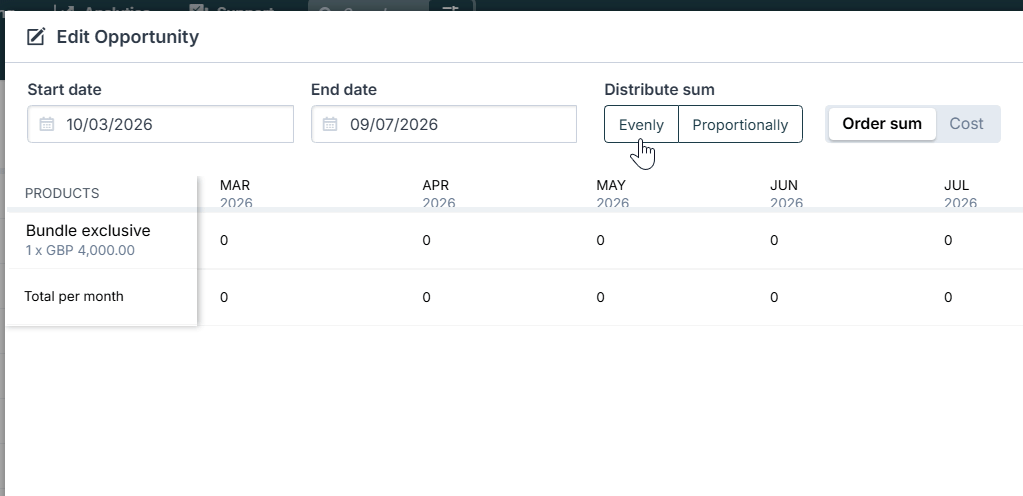This screenshot has height=496, width=1023.
Task: Click Bundle exclusive JUN 2026 value
Action: pyautogui.click(x=774, y=241)
